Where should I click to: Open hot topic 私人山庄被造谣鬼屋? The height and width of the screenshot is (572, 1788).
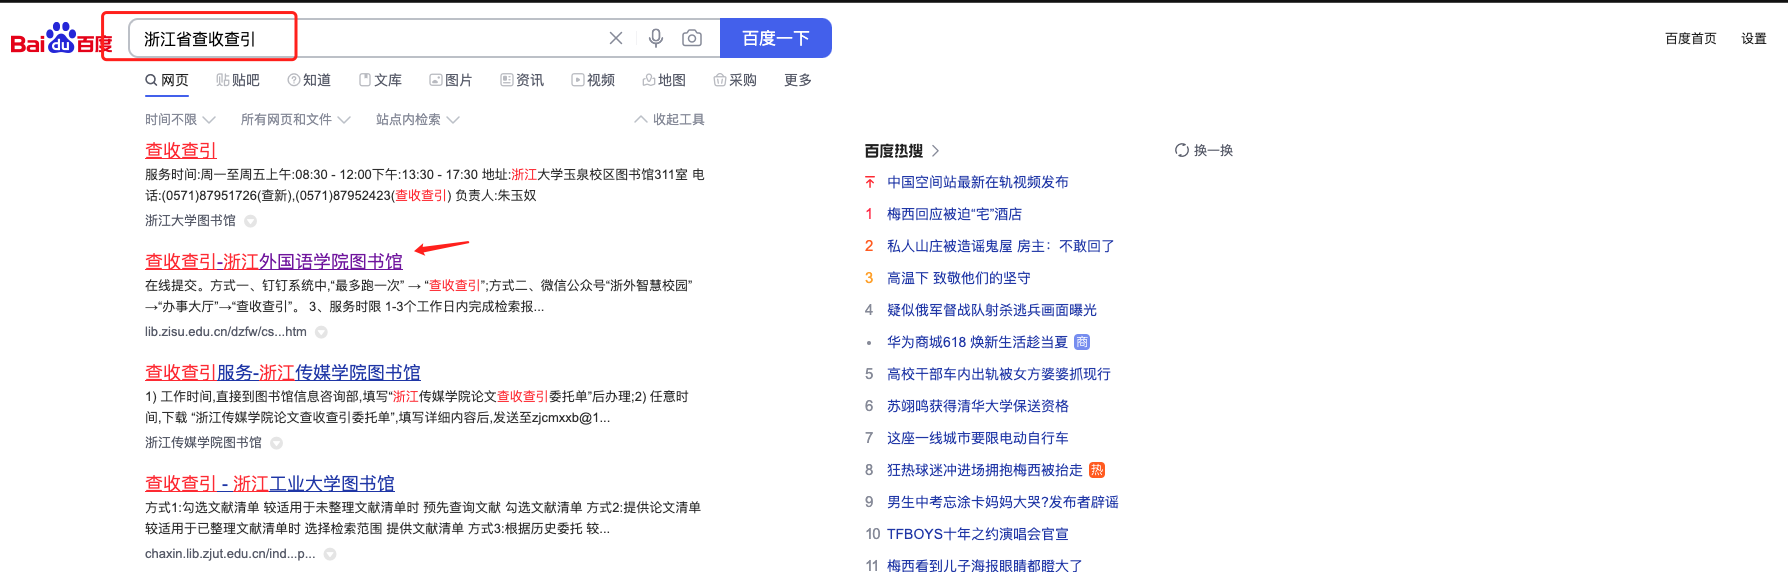point(1000,246)
